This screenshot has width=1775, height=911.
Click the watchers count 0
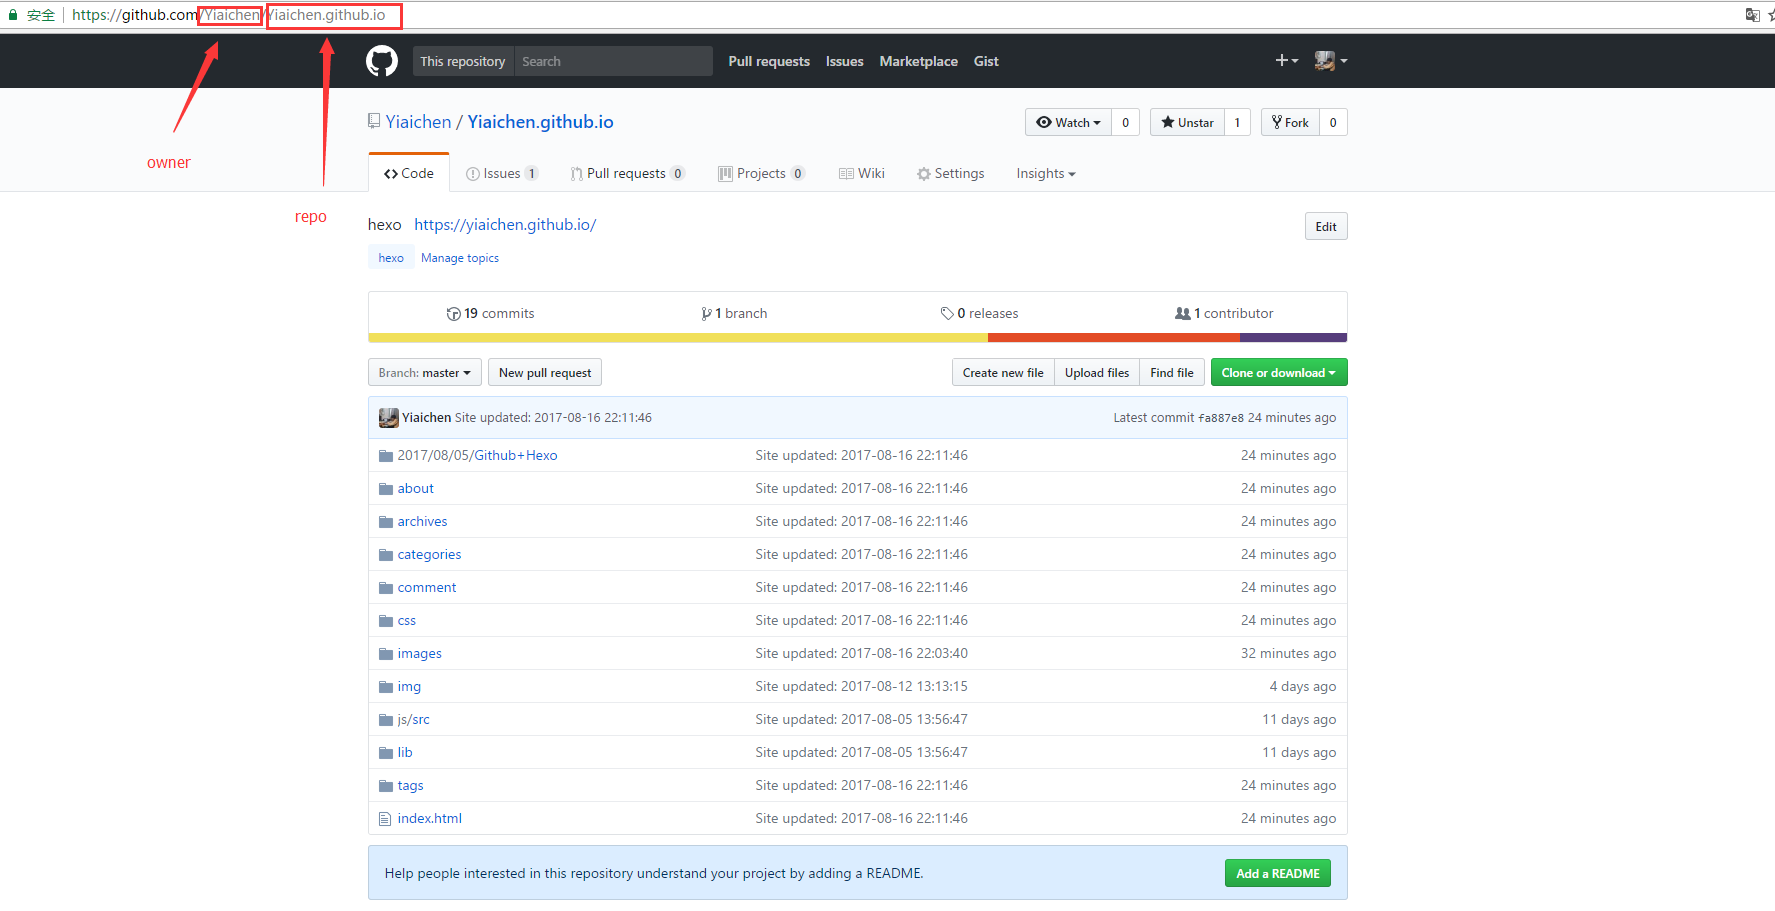[1126, 122]
